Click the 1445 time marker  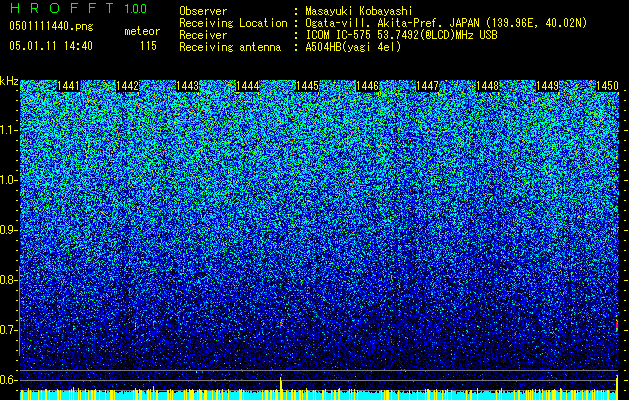pos(307,86)
